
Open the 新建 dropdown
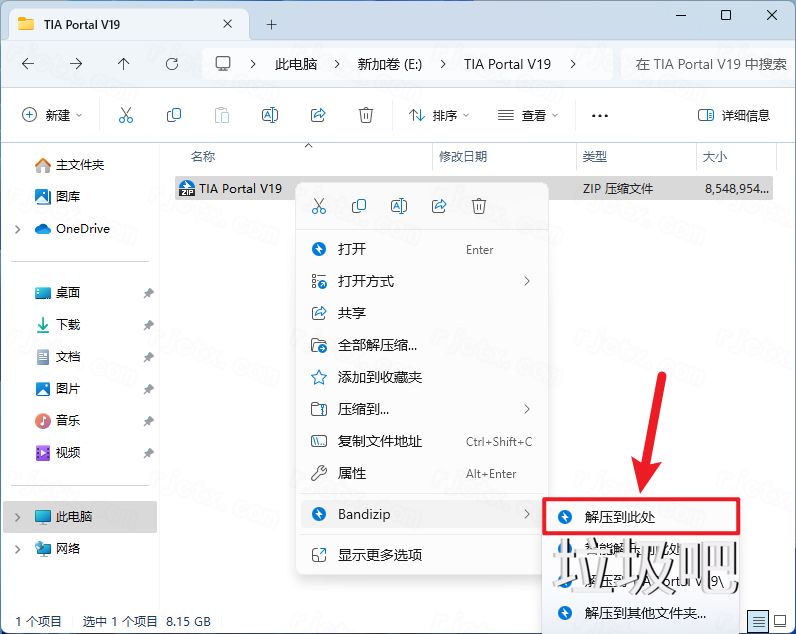pos(52,115)
